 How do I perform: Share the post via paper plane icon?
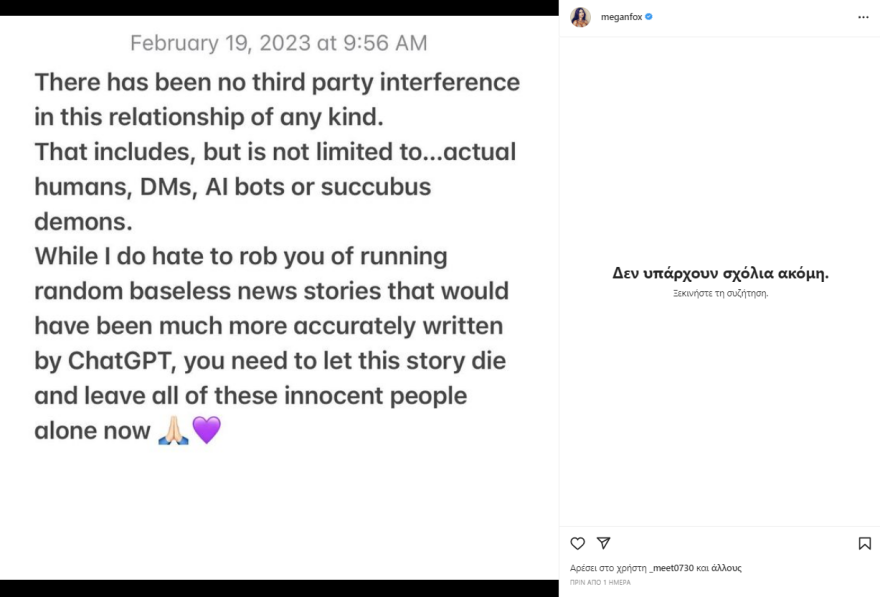604,543
